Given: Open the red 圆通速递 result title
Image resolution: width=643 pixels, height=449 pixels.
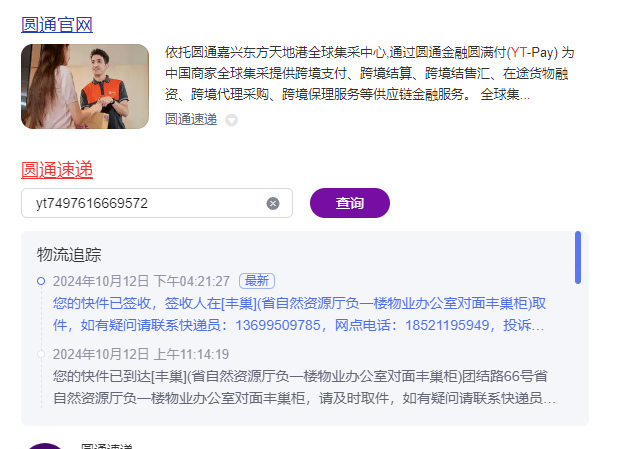Looking at the screenshot, I should click(x=57, y=170).
